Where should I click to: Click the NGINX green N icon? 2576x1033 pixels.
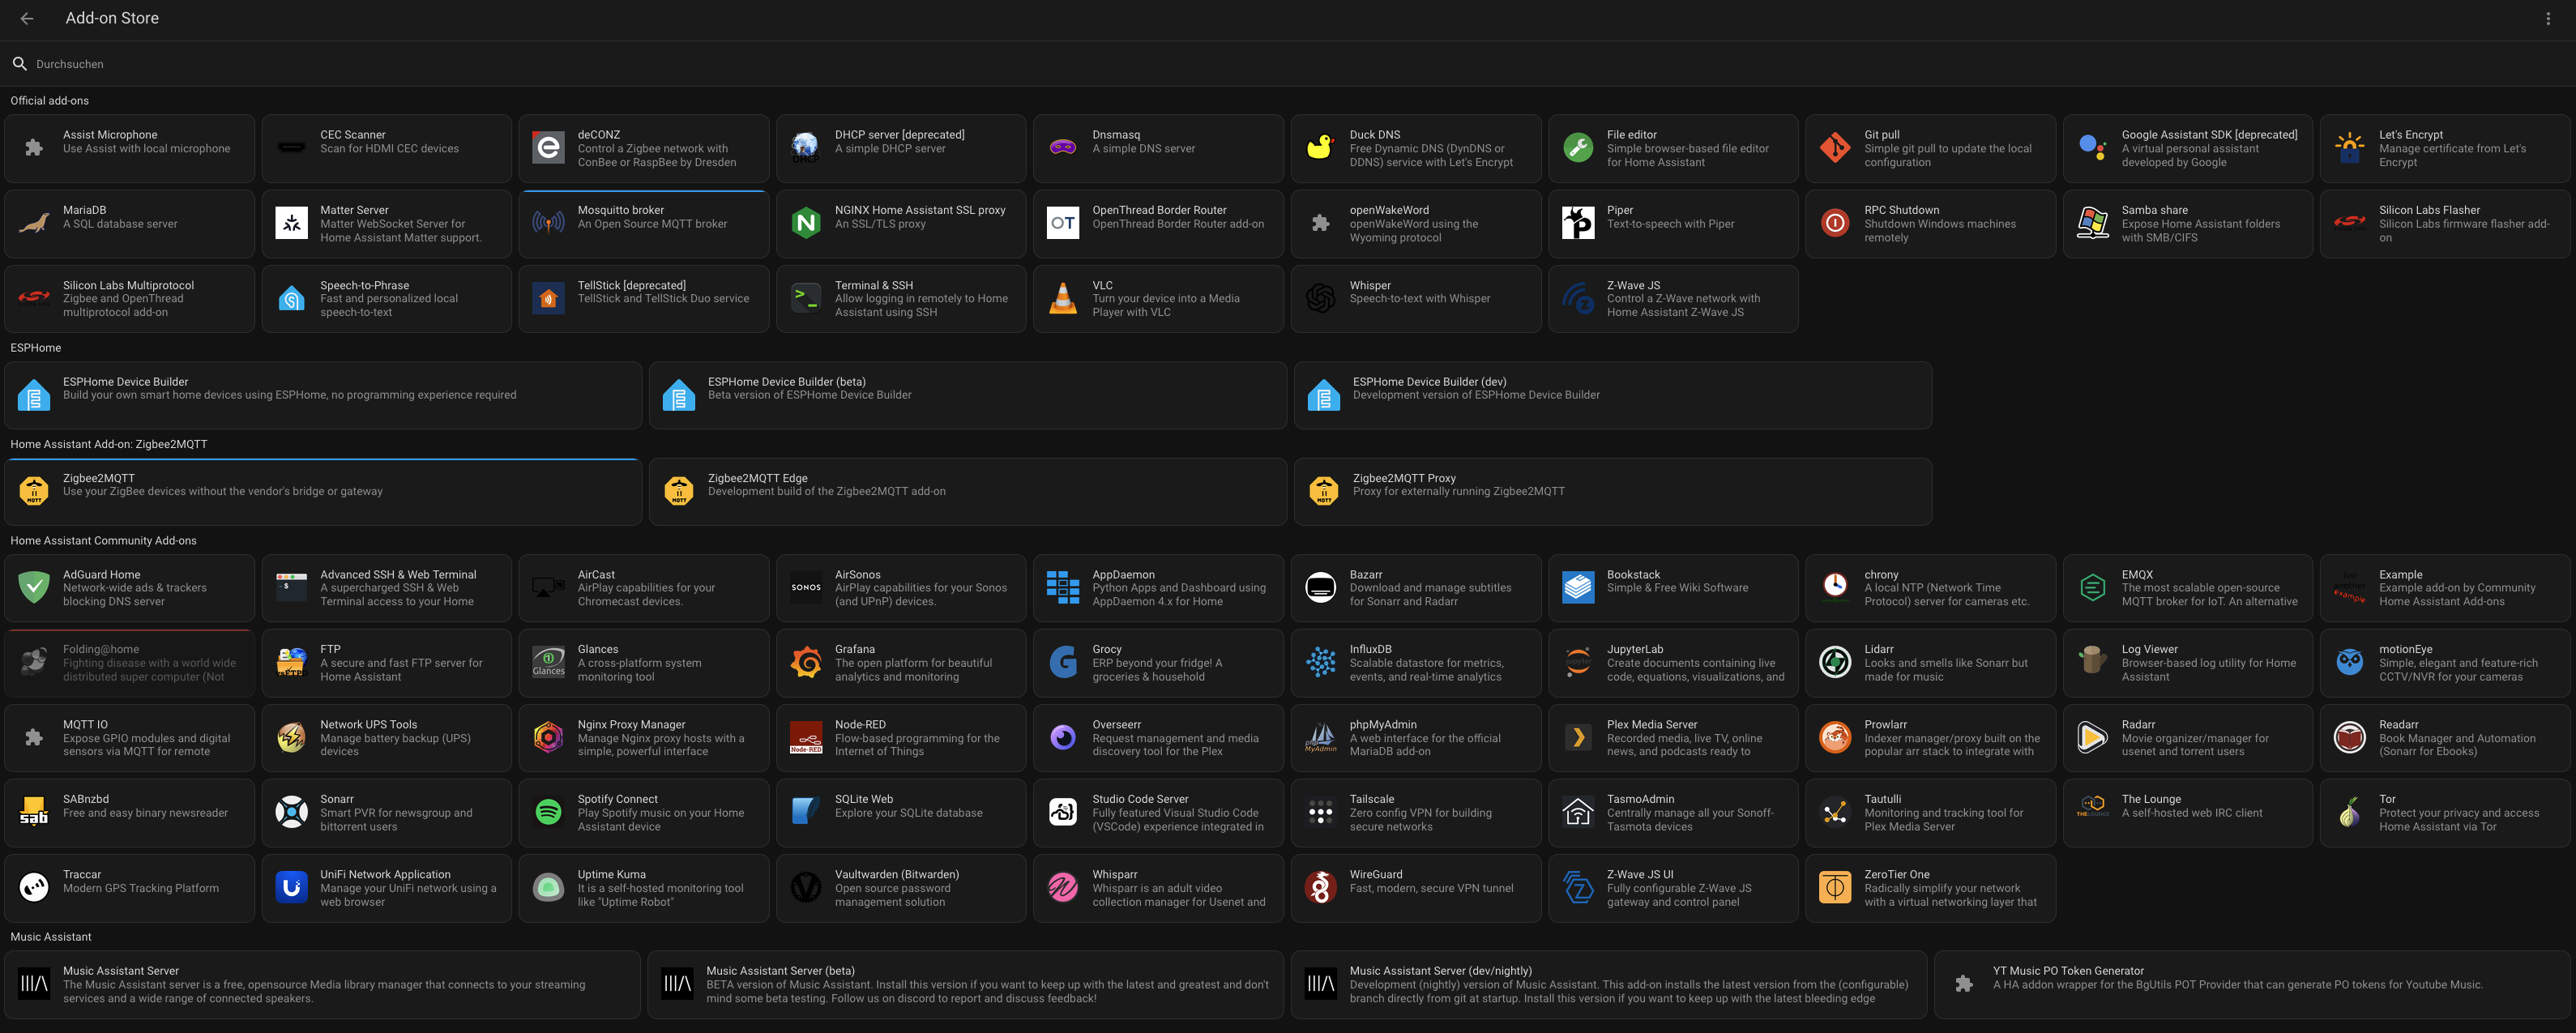click(x=806, y=223)
